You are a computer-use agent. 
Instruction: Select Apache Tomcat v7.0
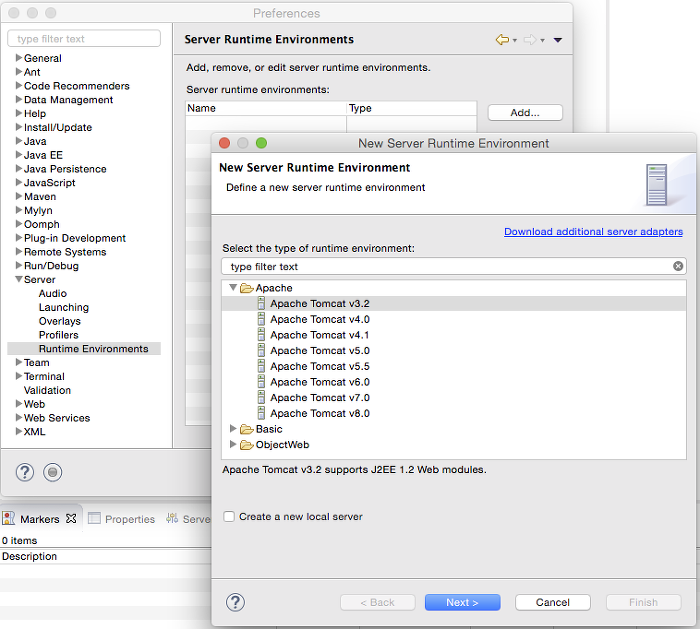(320, 398)
